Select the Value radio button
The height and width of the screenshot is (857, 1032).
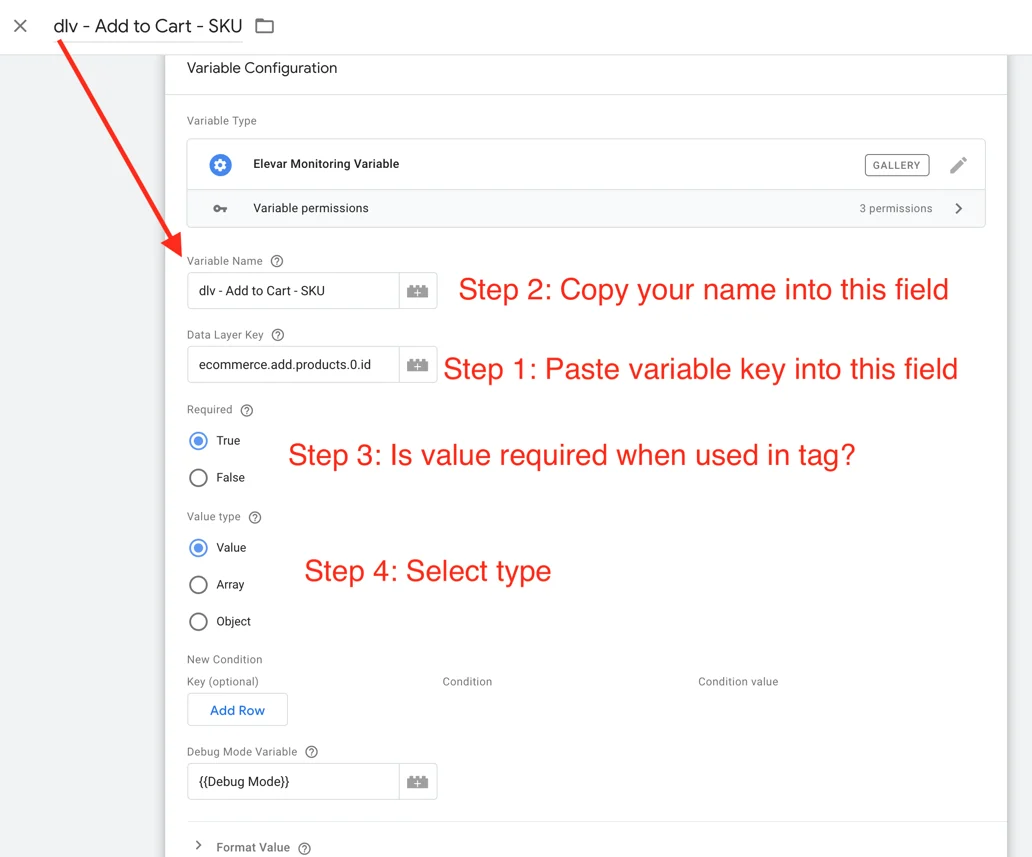pos(198,548)
